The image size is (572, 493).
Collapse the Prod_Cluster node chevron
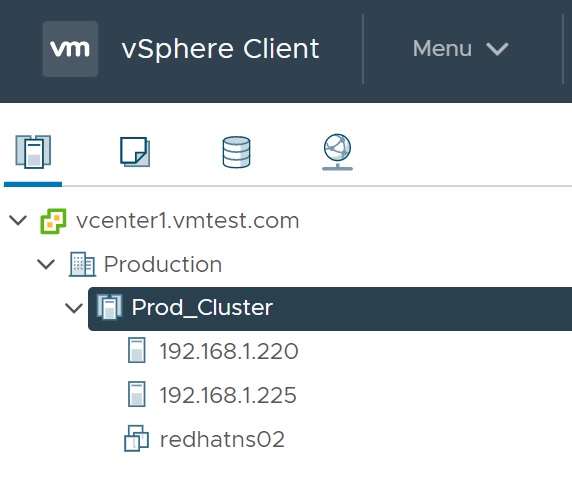pos(74,308)
